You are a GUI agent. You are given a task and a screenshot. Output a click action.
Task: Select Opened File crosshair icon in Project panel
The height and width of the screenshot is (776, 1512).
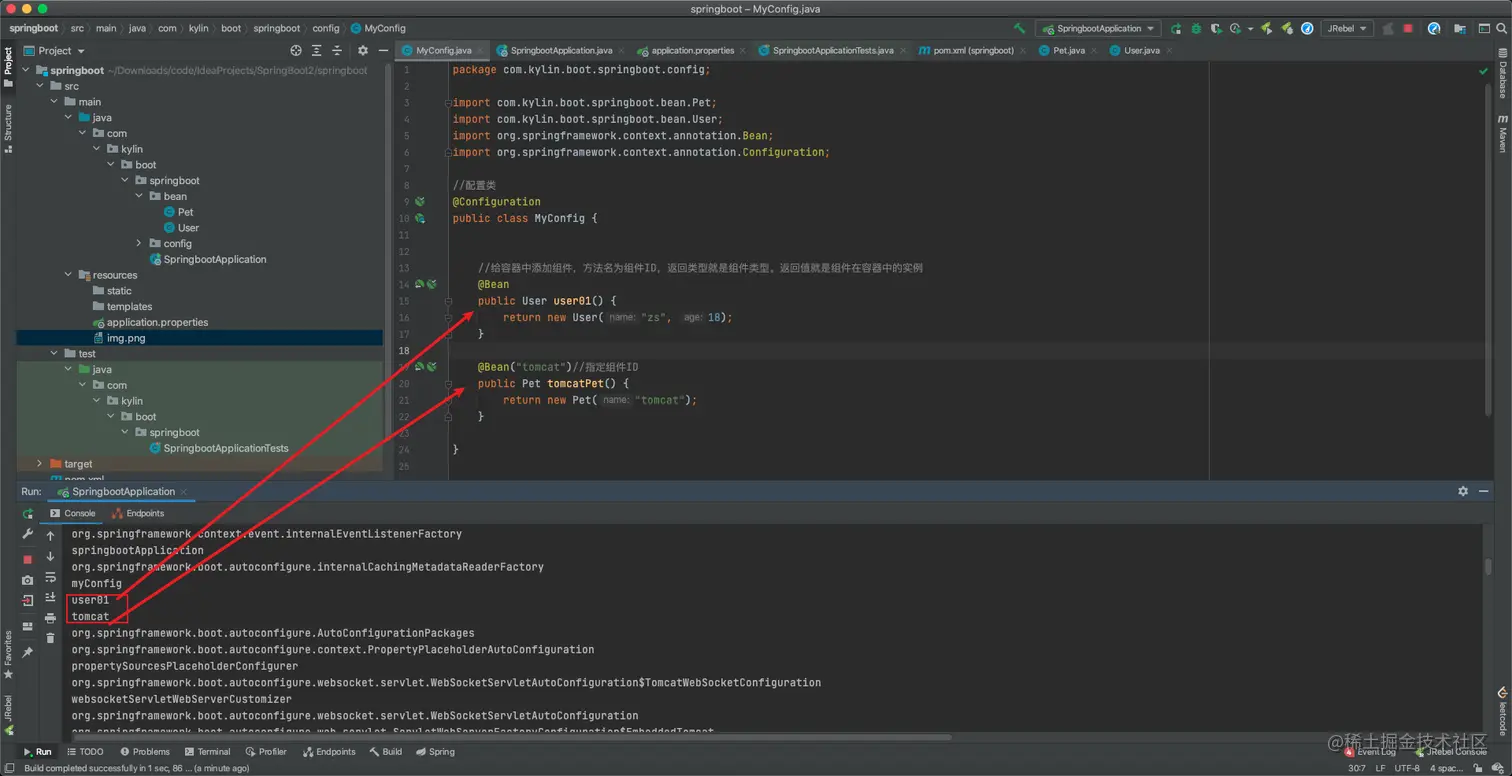point(296,50)
